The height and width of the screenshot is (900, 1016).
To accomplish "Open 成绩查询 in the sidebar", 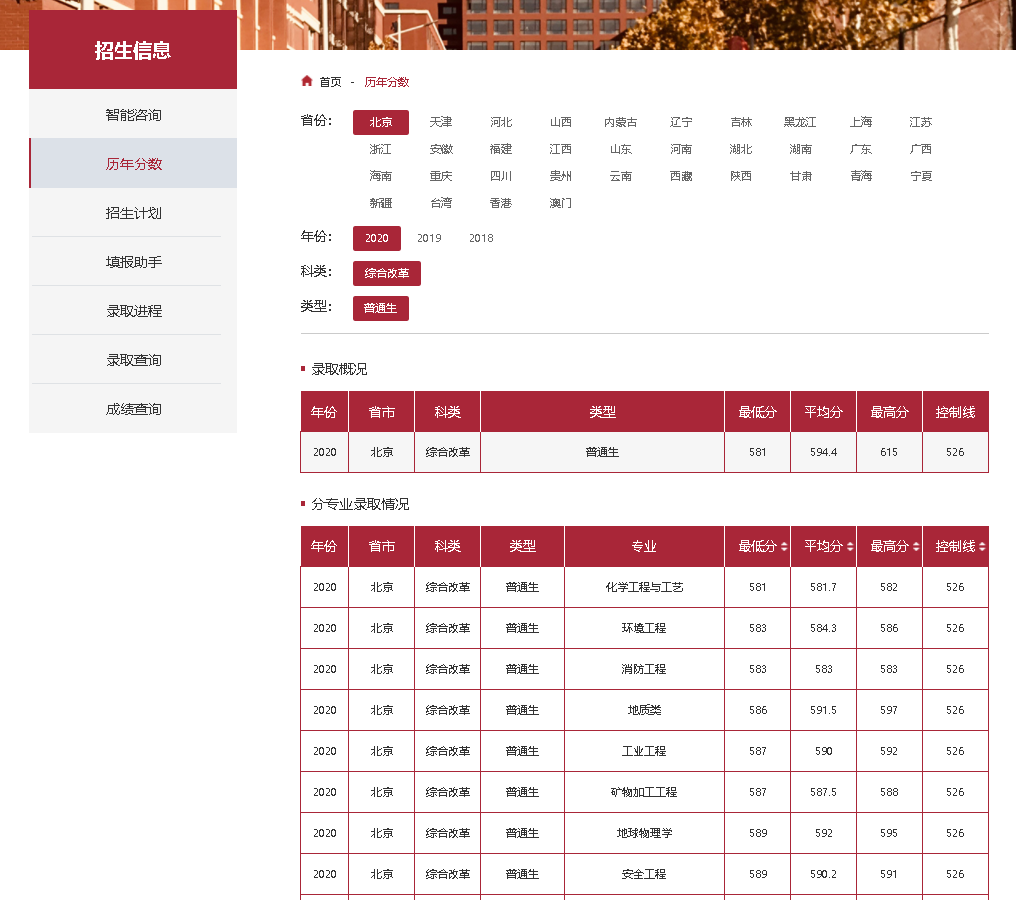I will pos(133,409).
